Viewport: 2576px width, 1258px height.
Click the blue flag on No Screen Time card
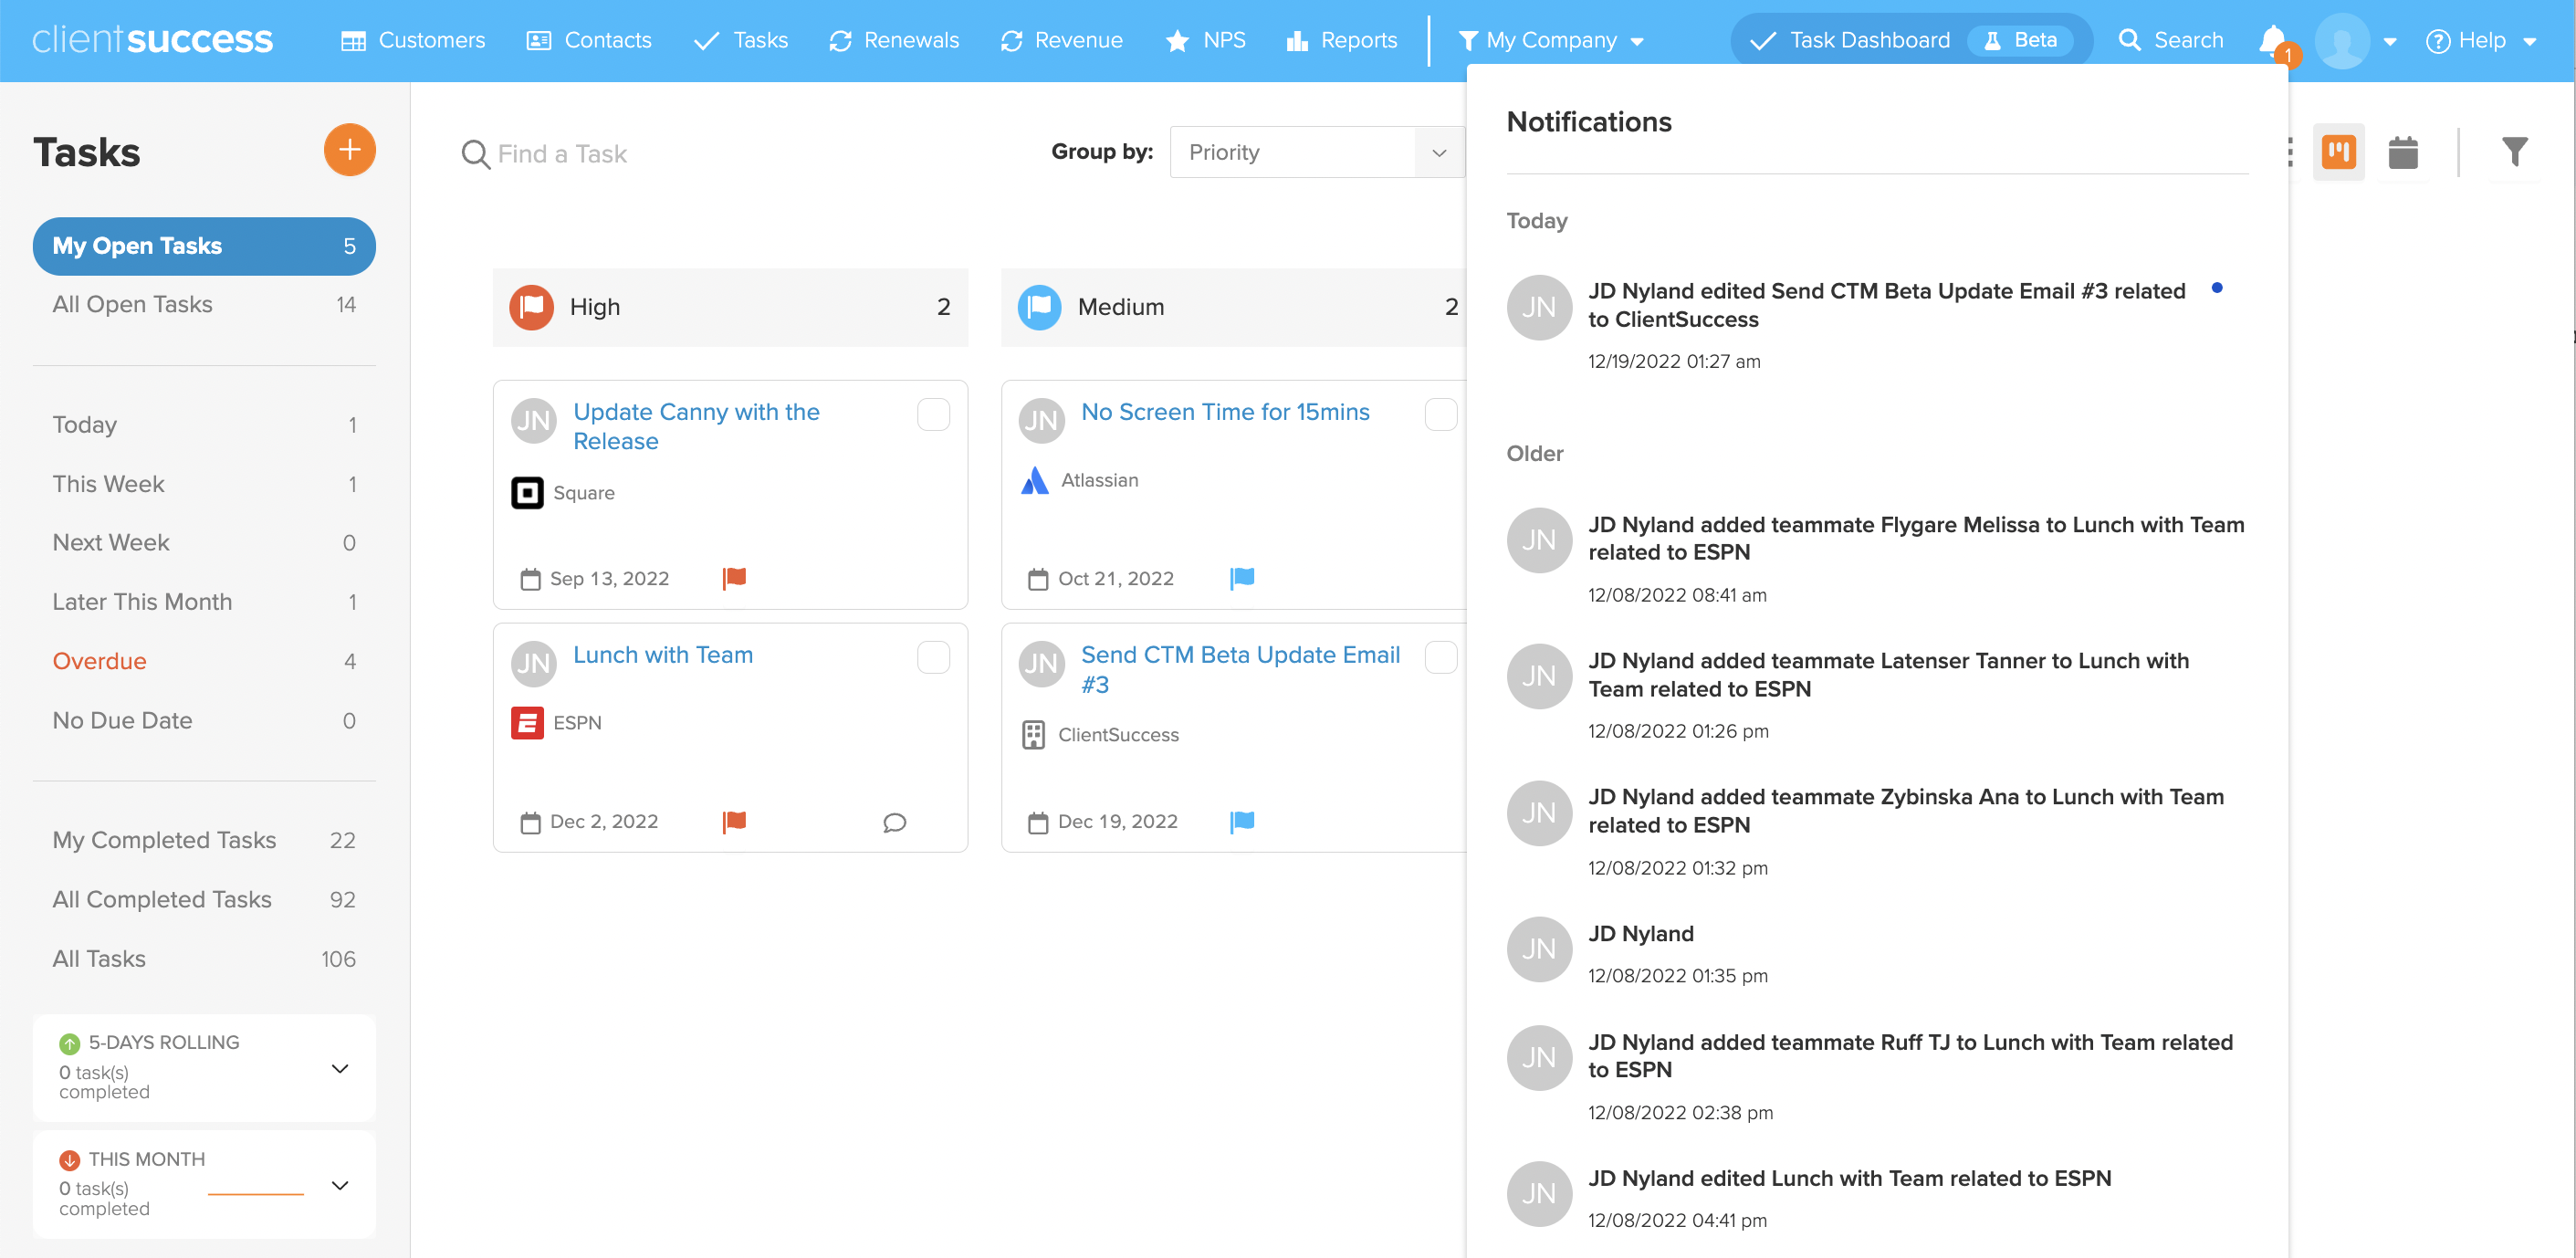pyautogui.click(x=1242, y=578)
